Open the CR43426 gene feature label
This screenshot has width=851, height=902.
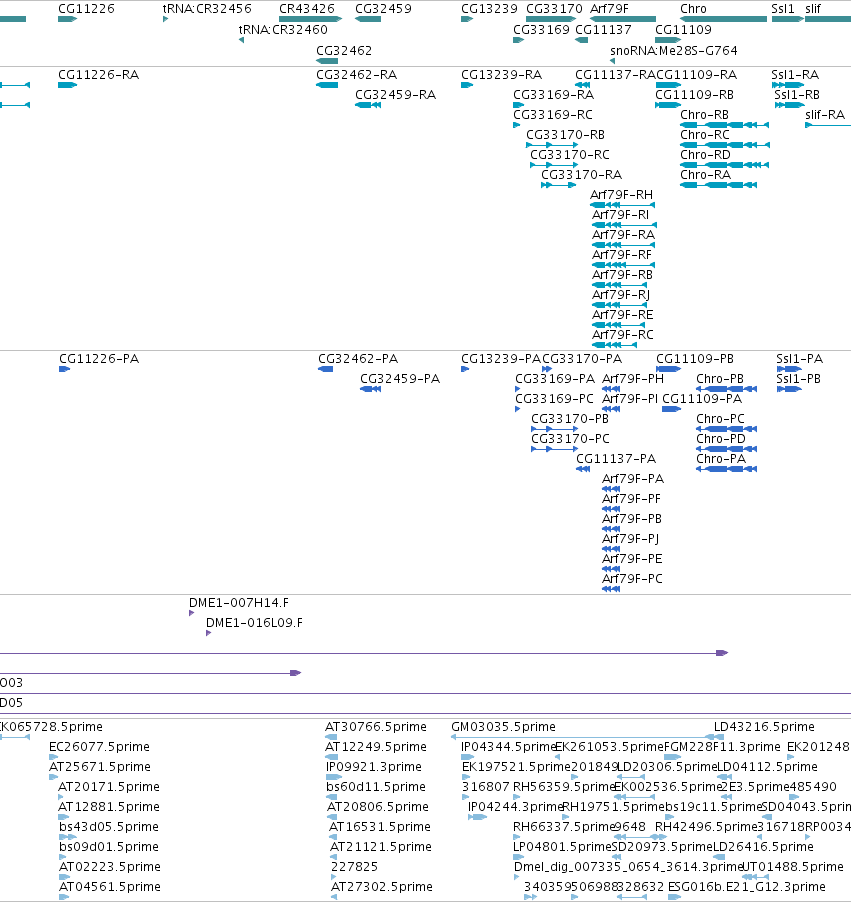pyautogui.click(x=307, y=9)
